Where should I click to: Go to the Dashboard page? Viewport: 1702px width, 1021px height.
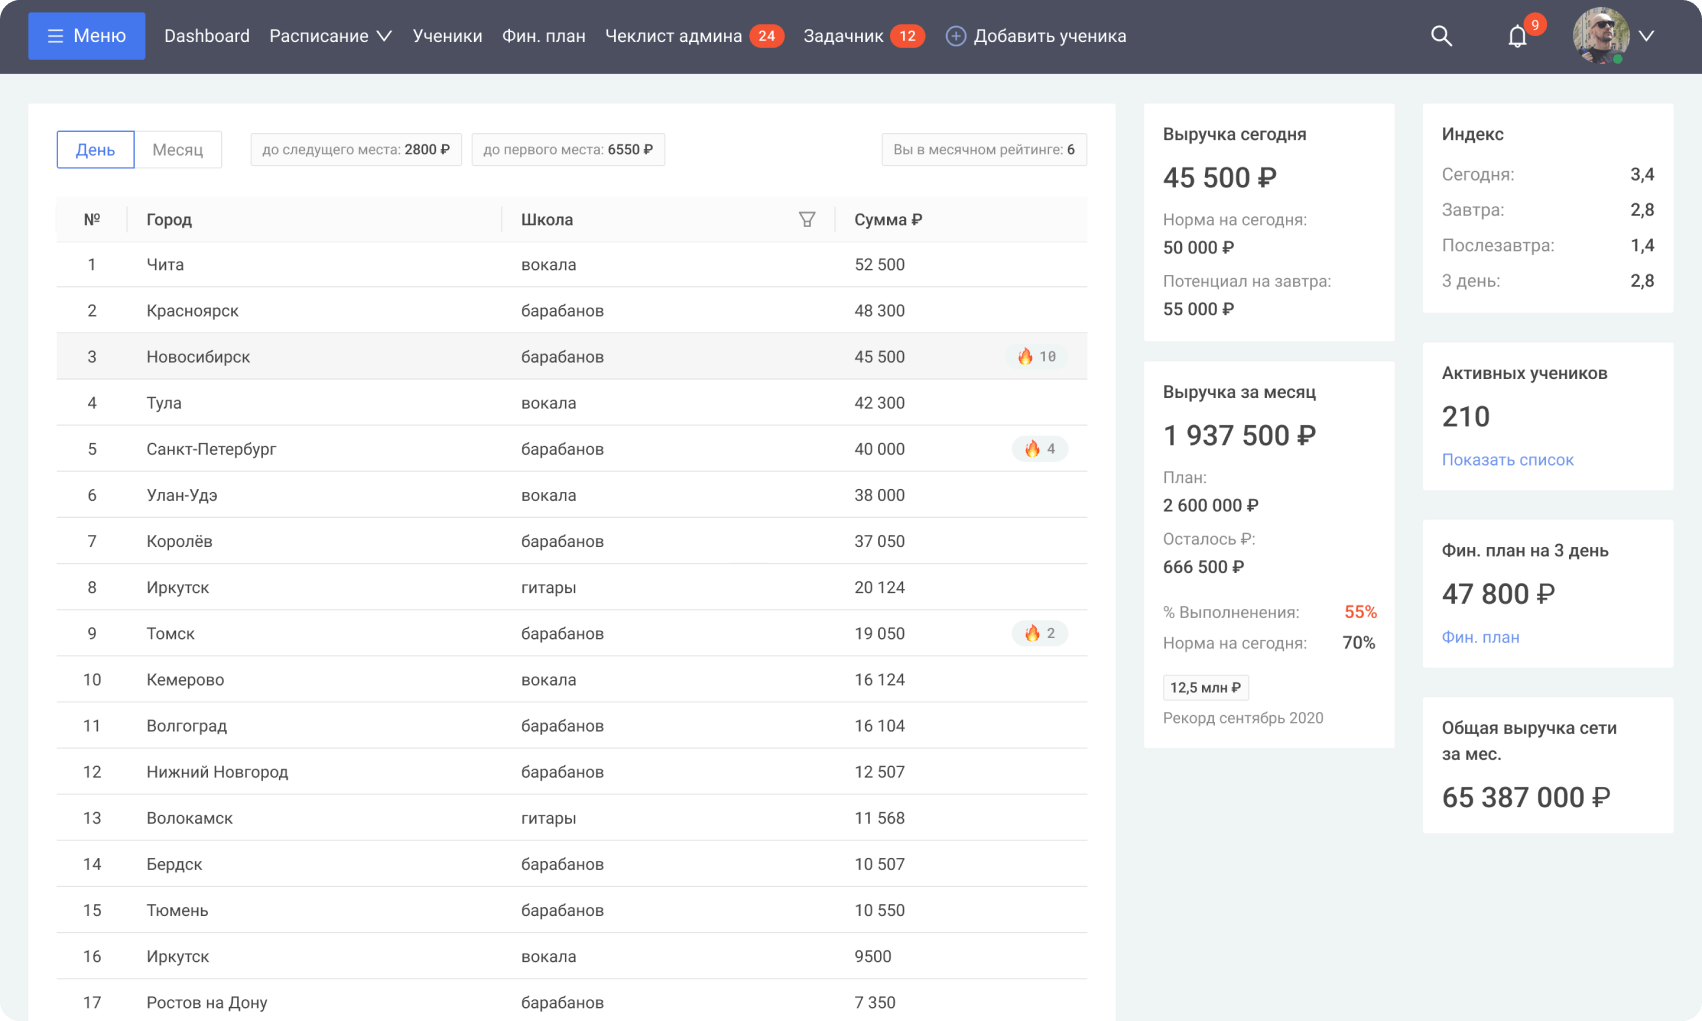click(207, 36)
